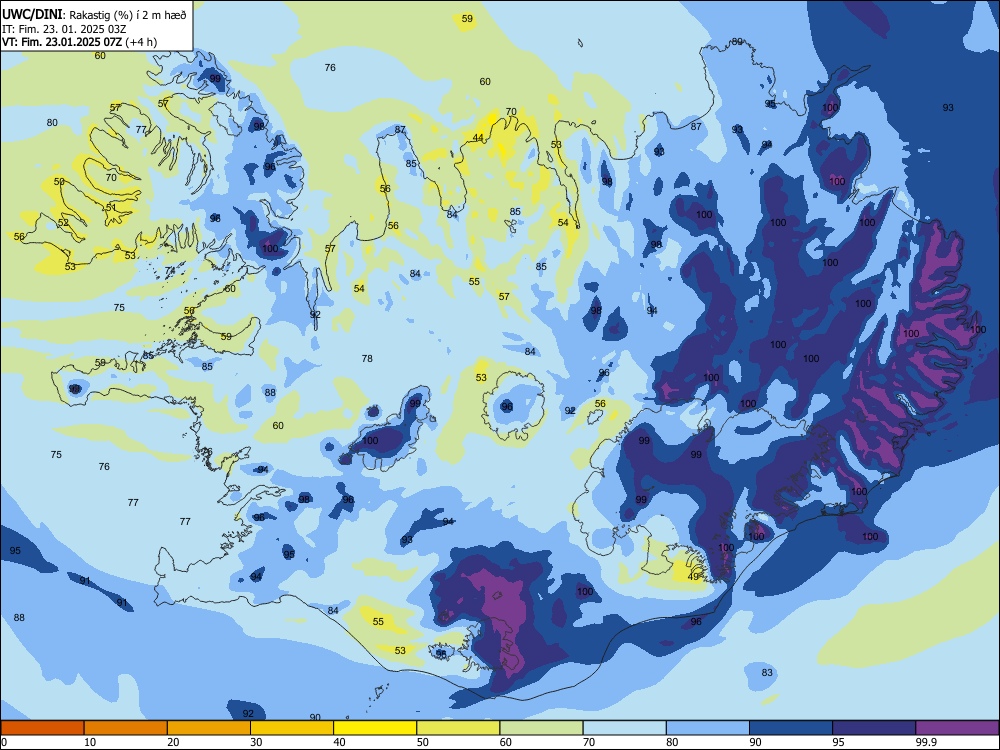Click the 'VT: Fim. 23.01.2025 07Z (+4 h)' line
The image size is (1000, 750).
click(x=80, y=42)
